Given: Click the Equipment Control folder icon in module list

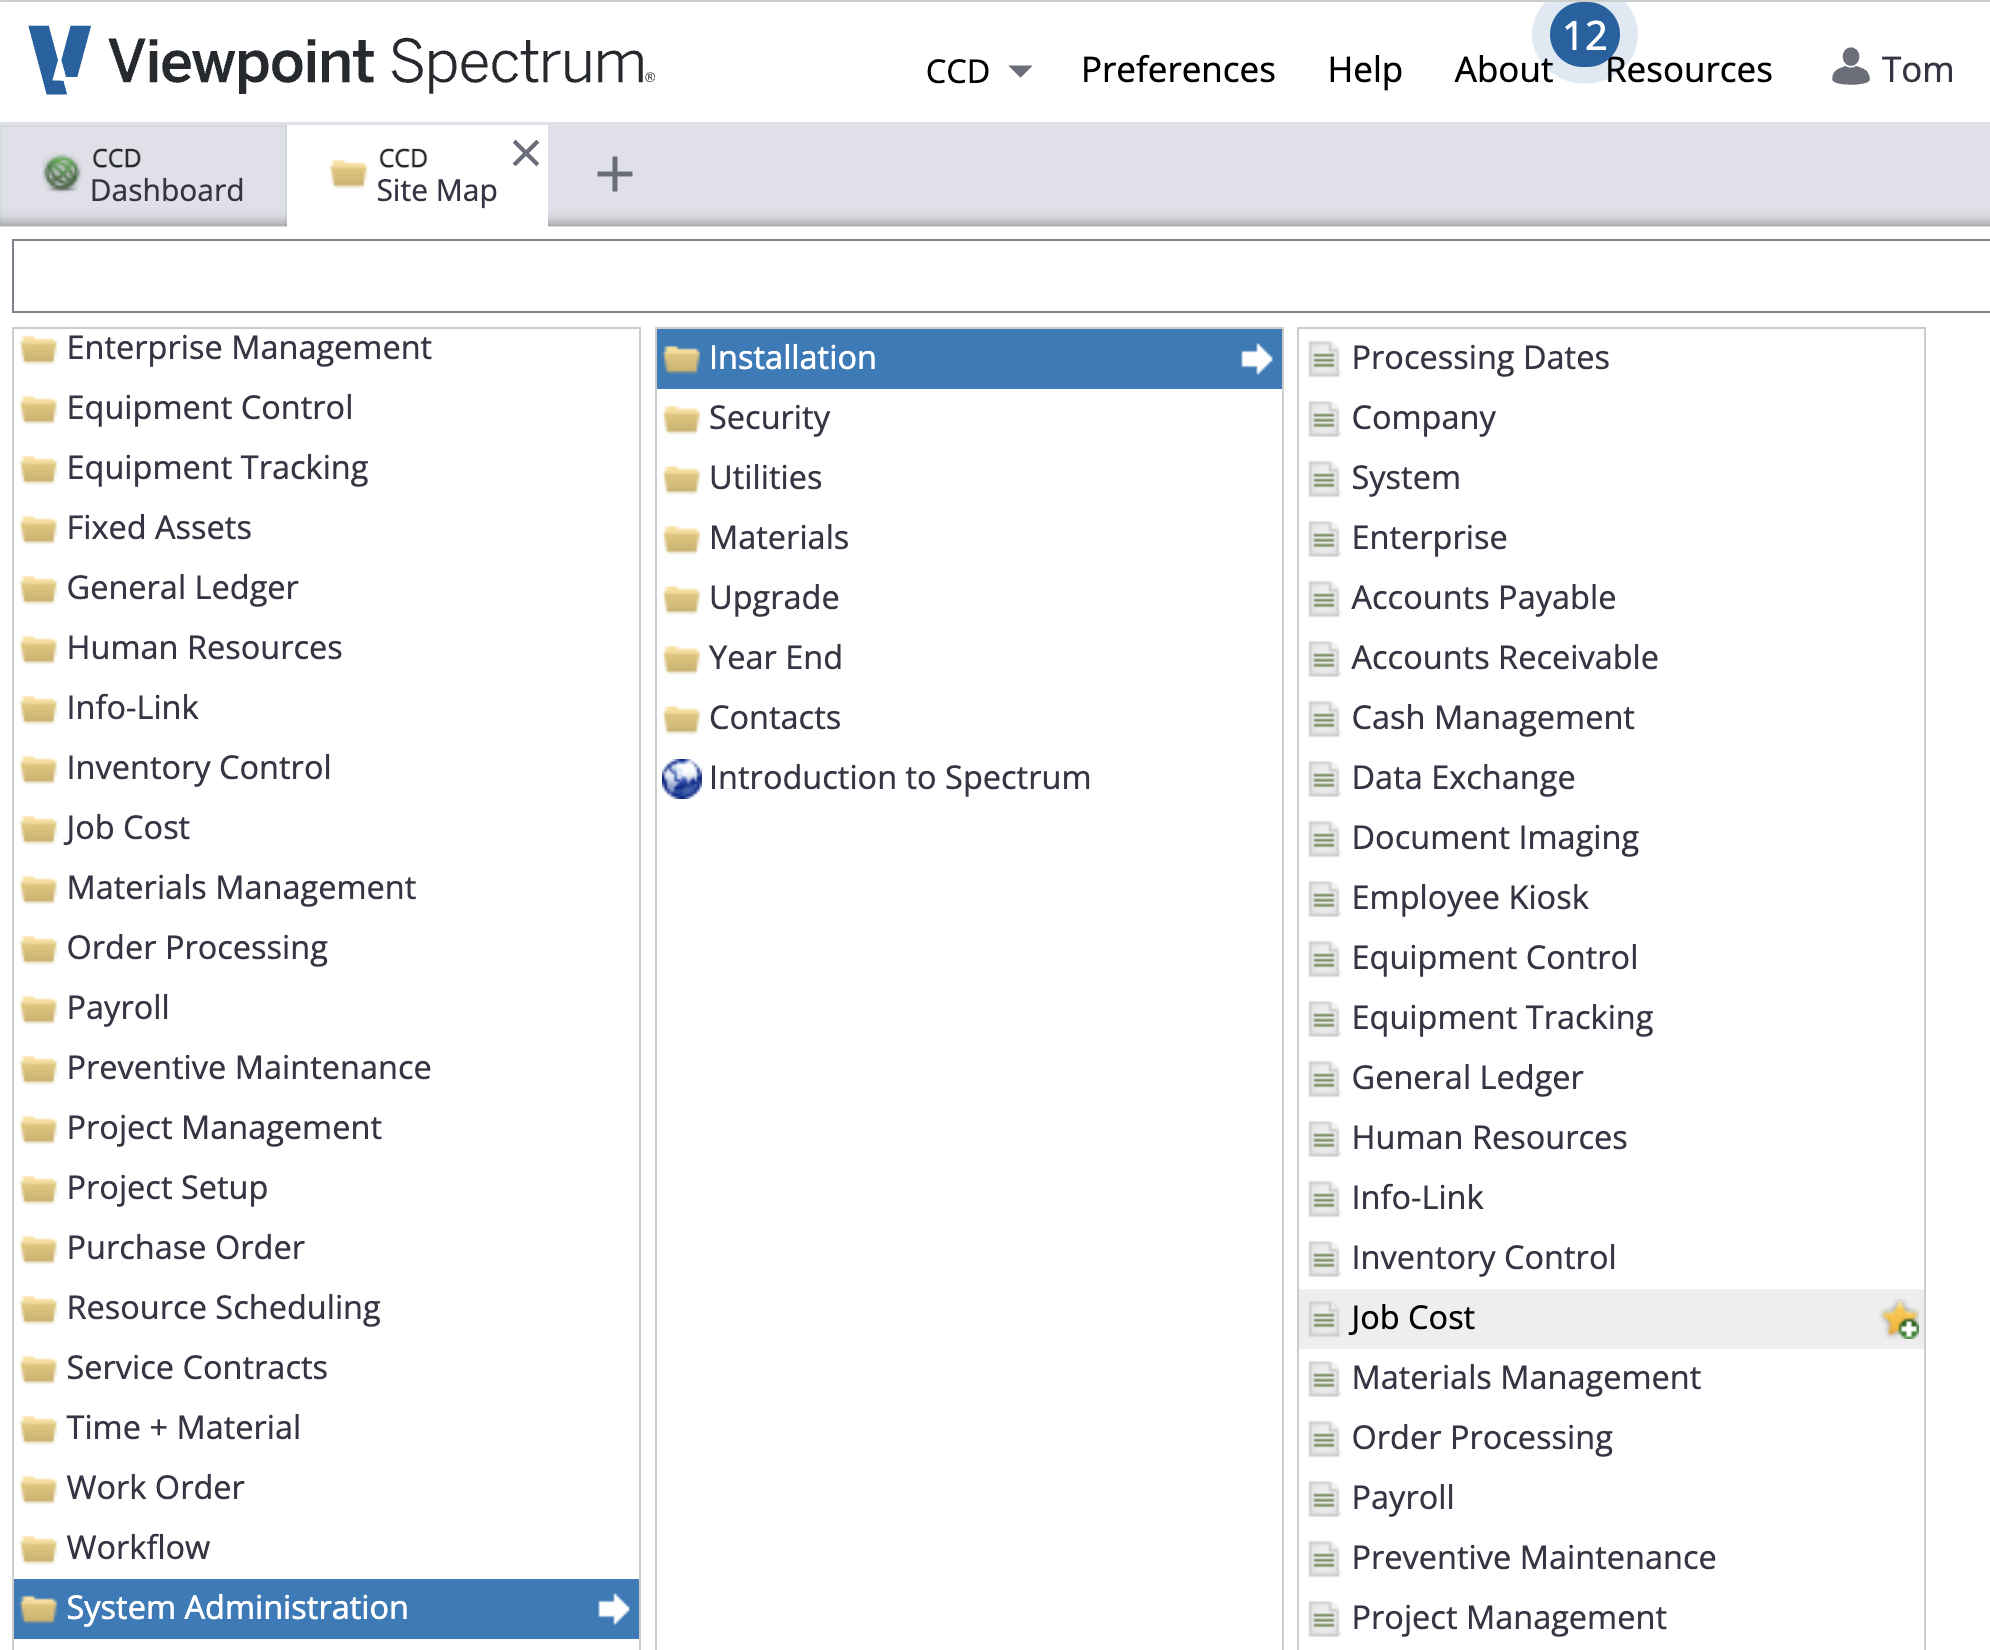Looking at the screenshot, I should (x=39, y=409).
